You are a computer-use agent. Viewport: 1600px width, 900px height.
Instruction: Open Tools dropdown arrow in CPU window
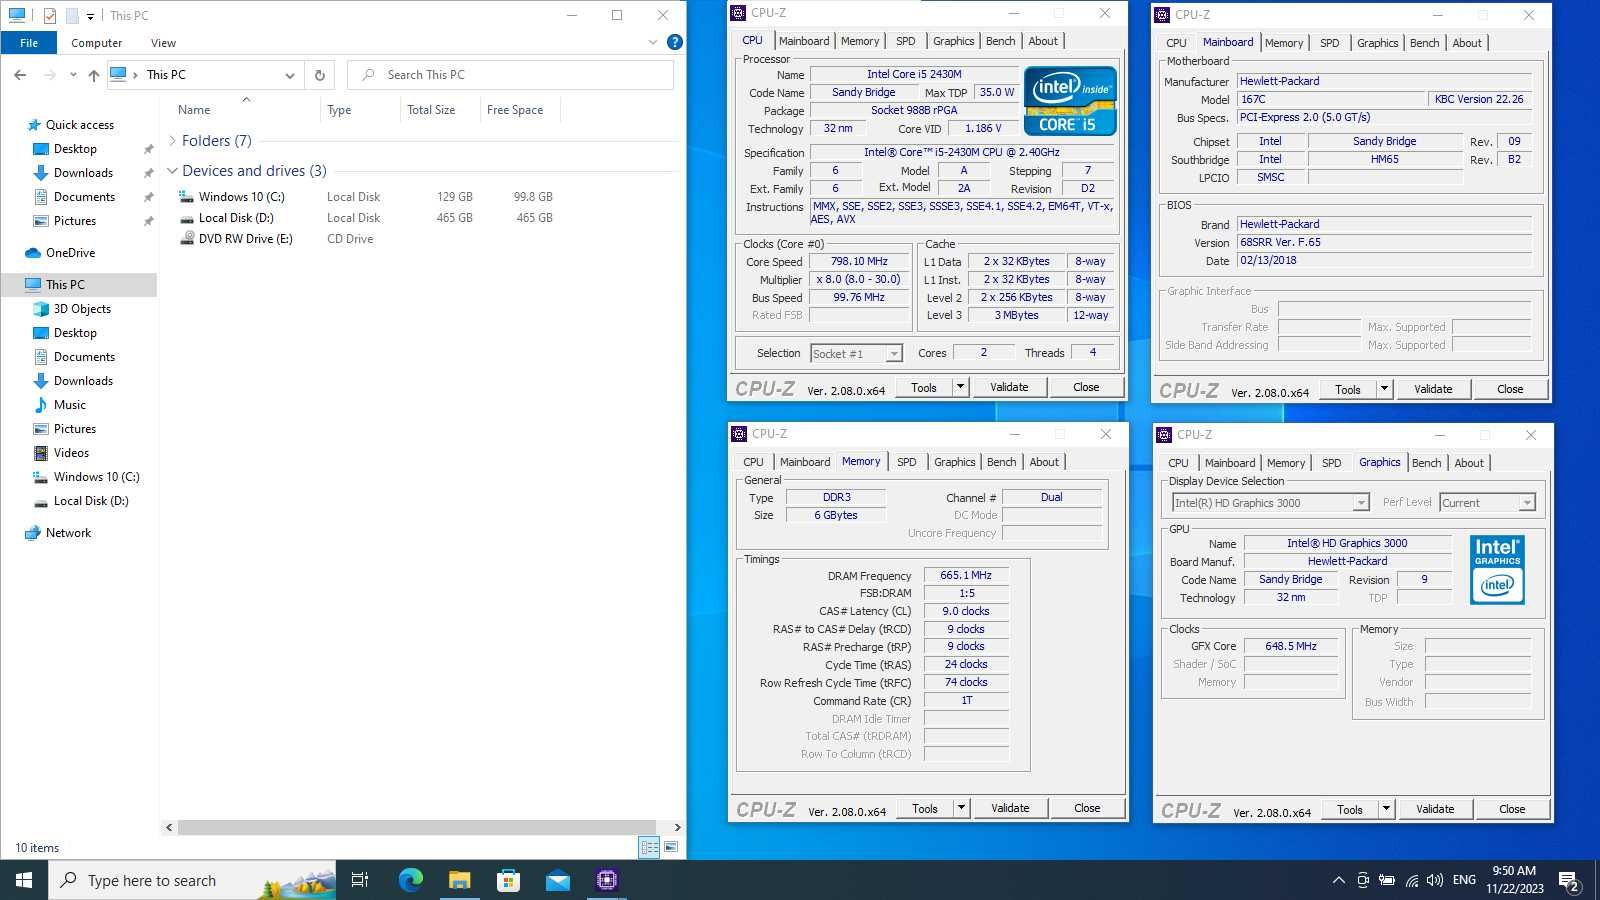tap(960, 387)
